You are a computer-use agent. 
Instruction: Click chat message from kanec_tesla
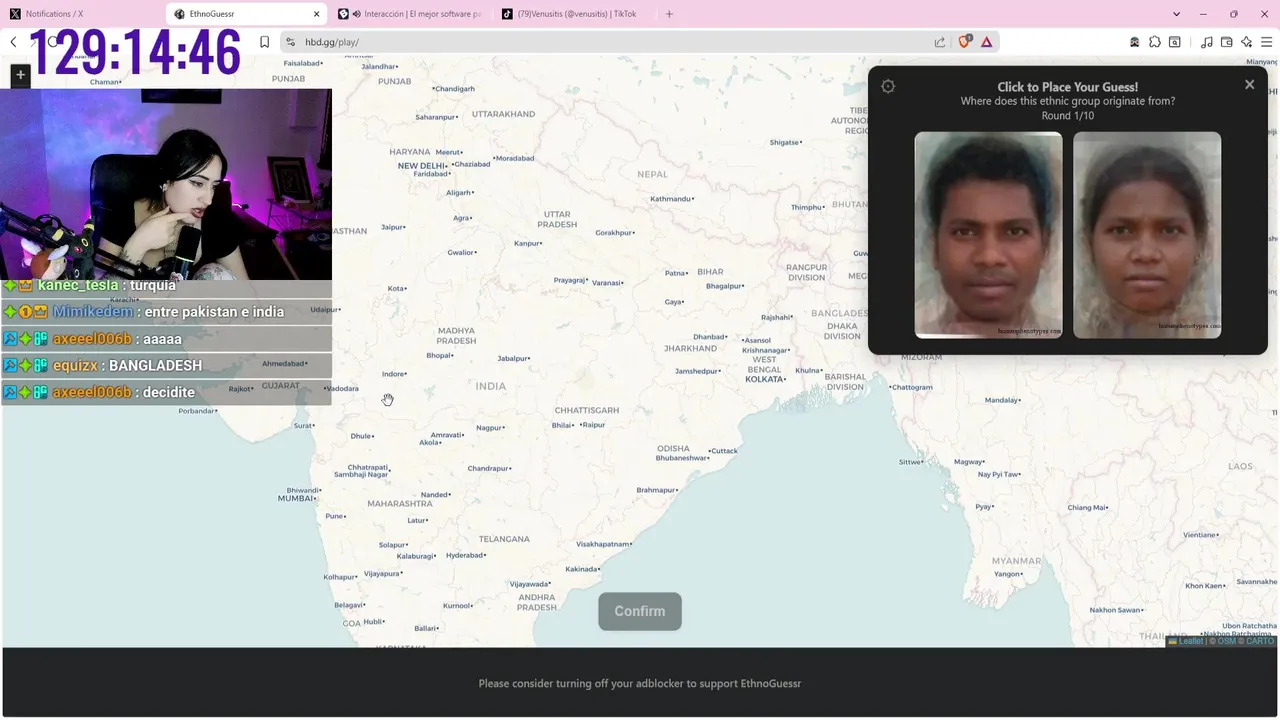166,286
